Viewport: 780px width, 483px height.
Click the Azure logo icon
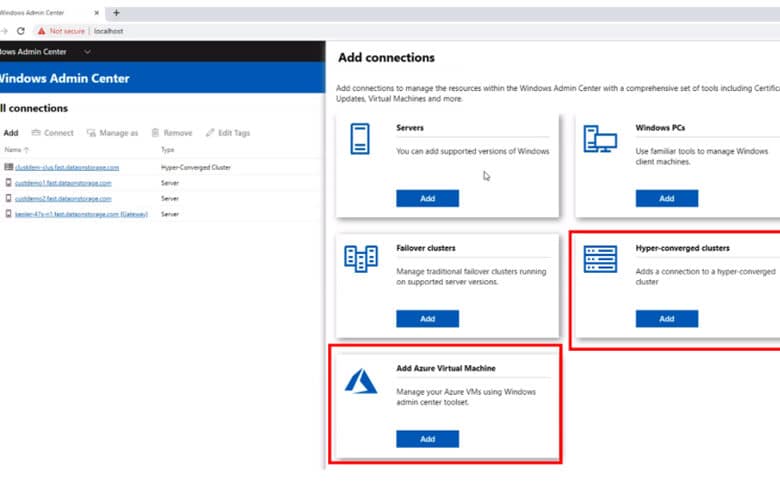pyautogui.click(x=361, y=381)
